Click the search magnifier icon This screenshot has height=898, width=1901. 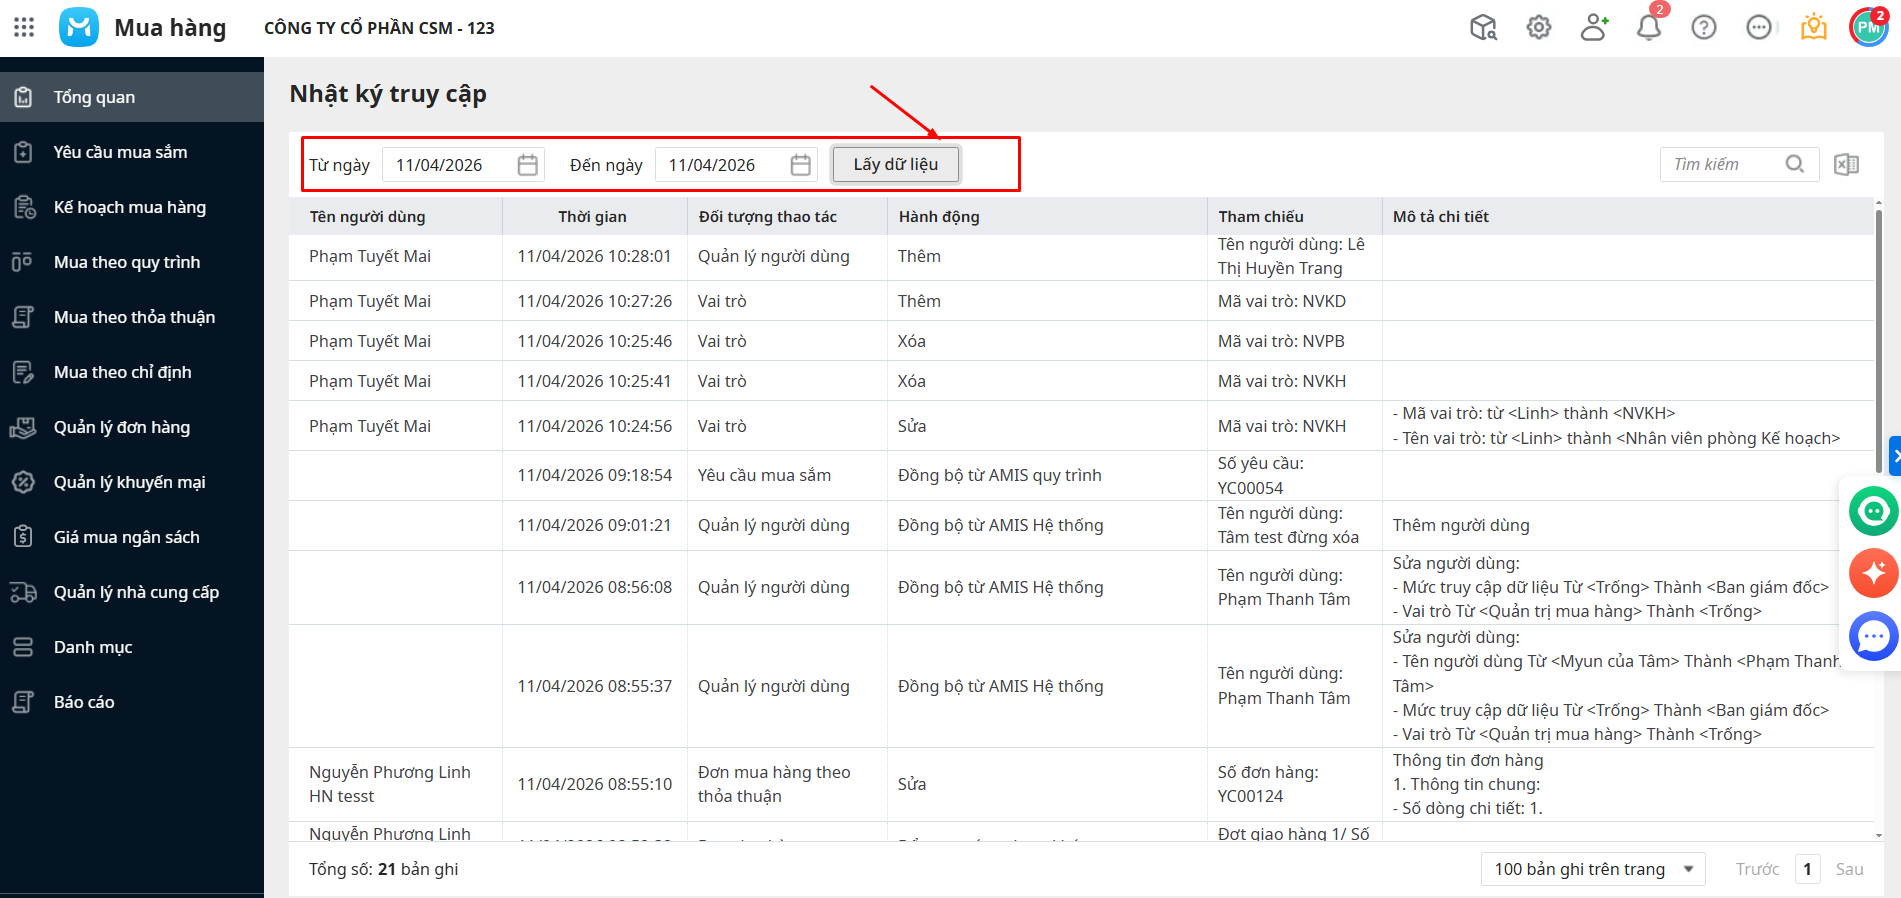pos(1795,164)
